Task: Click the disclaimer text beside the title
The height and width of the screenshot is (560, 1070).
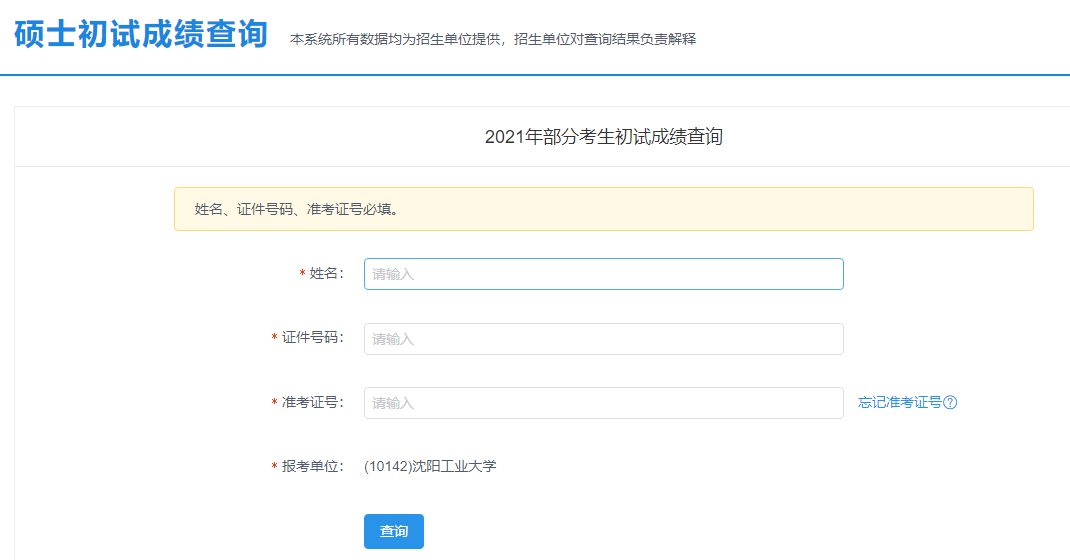Action: pyautogui.click(x=492, y=39)
